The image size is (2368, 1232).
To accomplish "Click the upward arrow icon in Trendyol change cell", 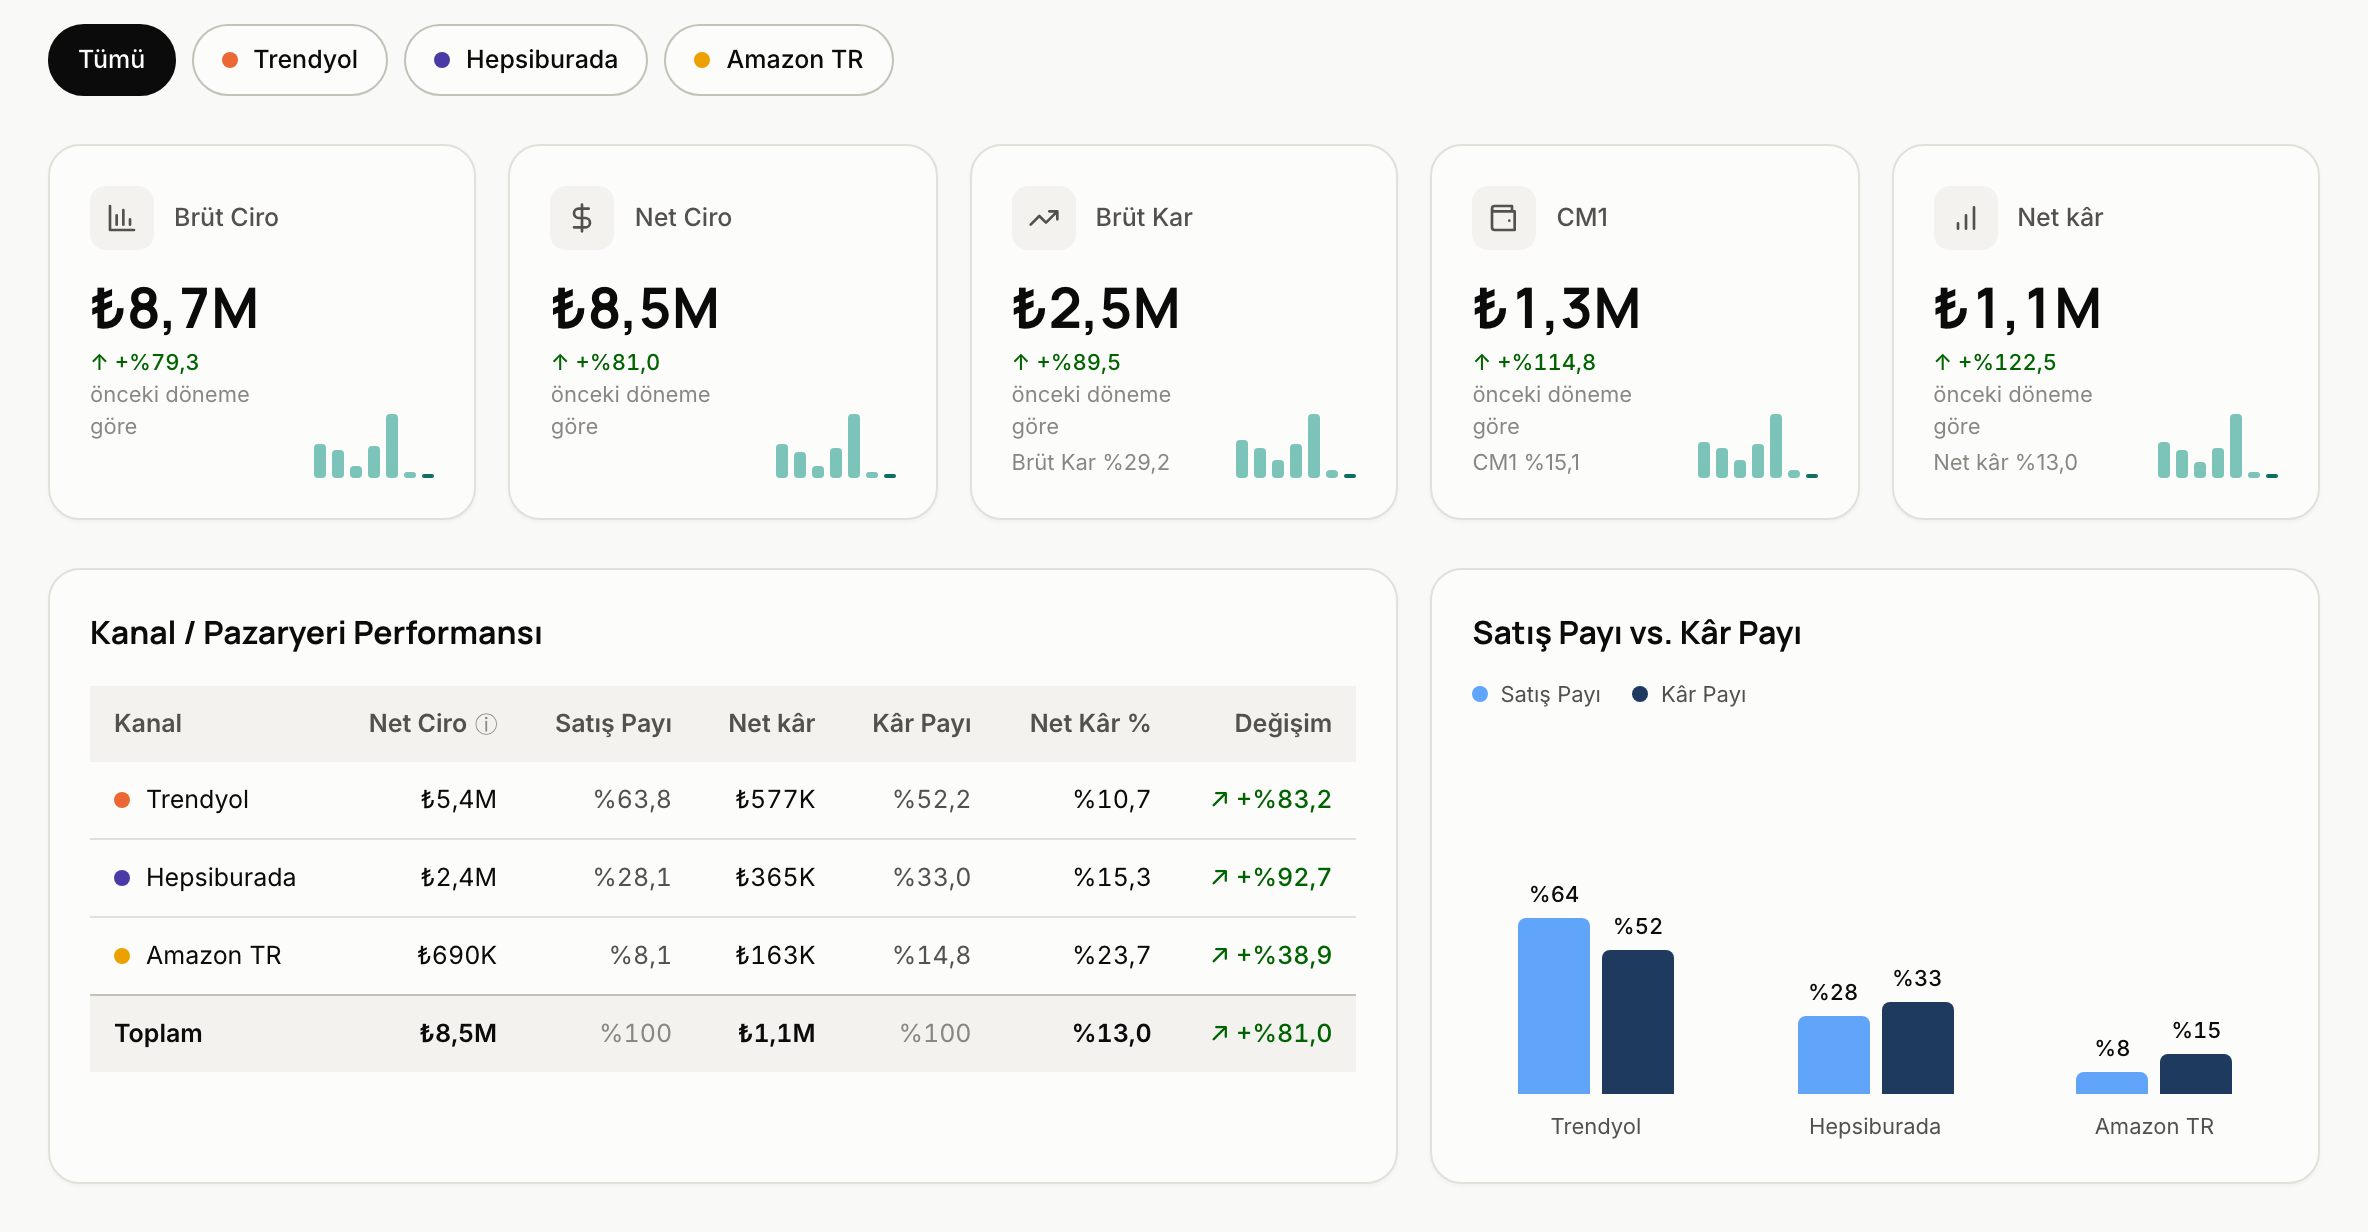I will [1220, 799].
